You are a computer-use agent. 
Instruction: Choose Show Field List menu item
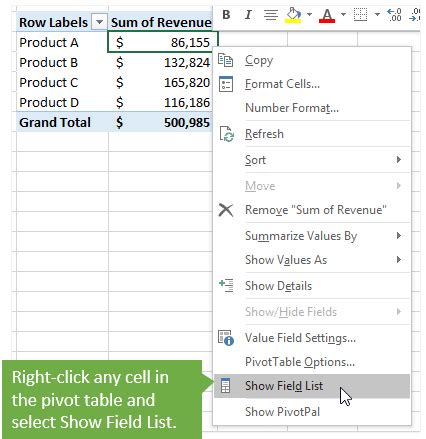pyautogui.click(x=312, y=386)
